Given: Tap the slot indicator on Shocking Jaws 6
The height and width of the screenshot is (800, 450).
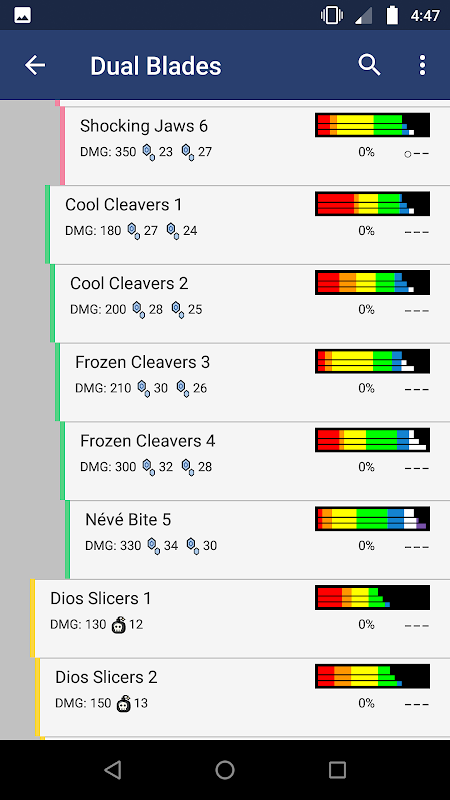Looking at the screenshot, I should point(416,154).
